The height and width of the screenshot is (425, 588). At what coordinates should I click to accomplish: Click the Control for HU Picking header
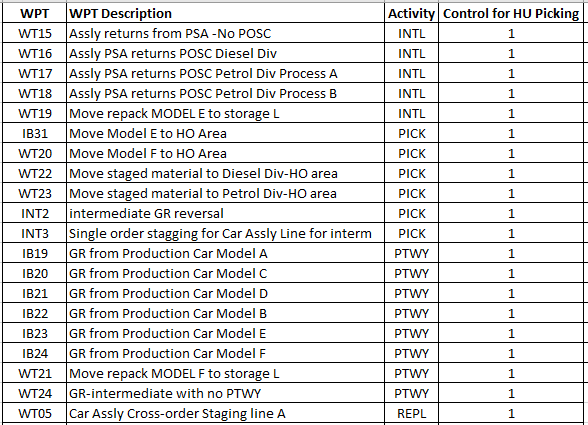tap(511, 14)
